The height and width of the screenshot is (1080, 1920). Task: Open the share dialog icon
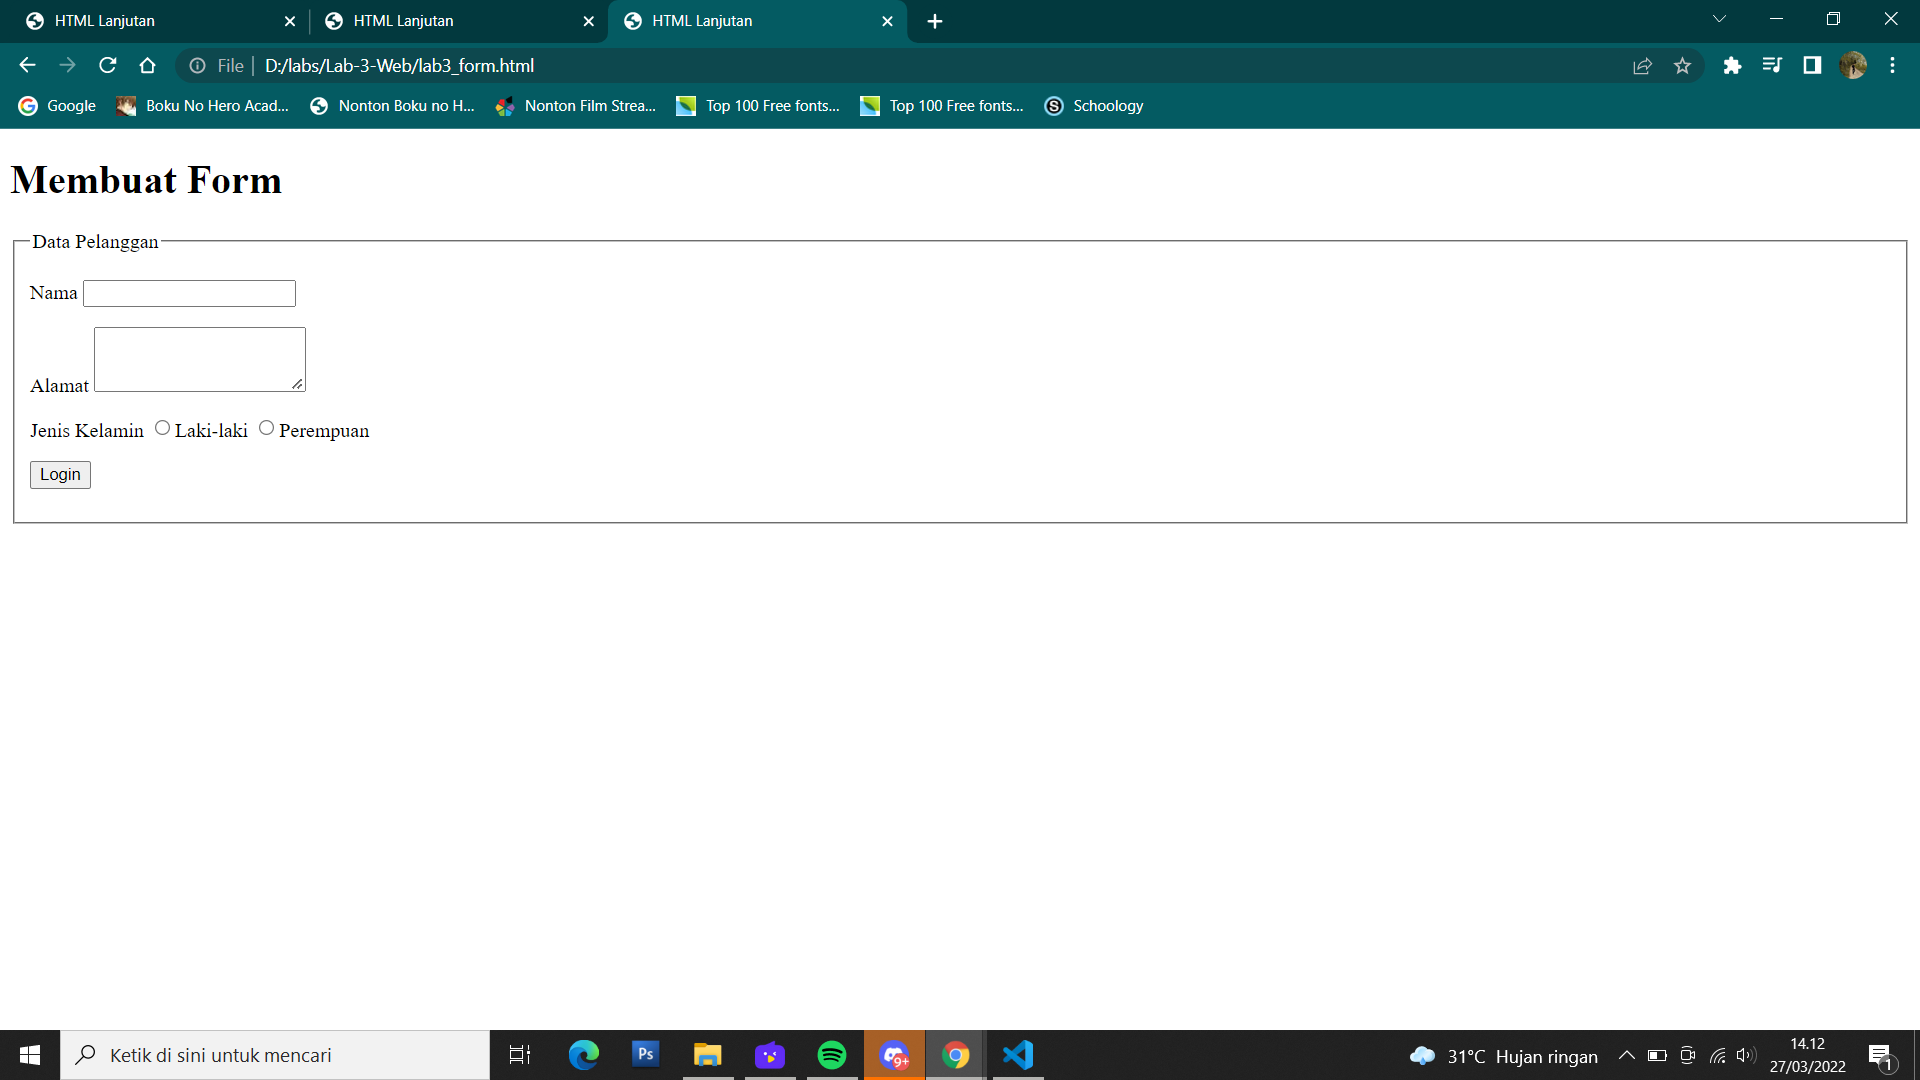1643,65
